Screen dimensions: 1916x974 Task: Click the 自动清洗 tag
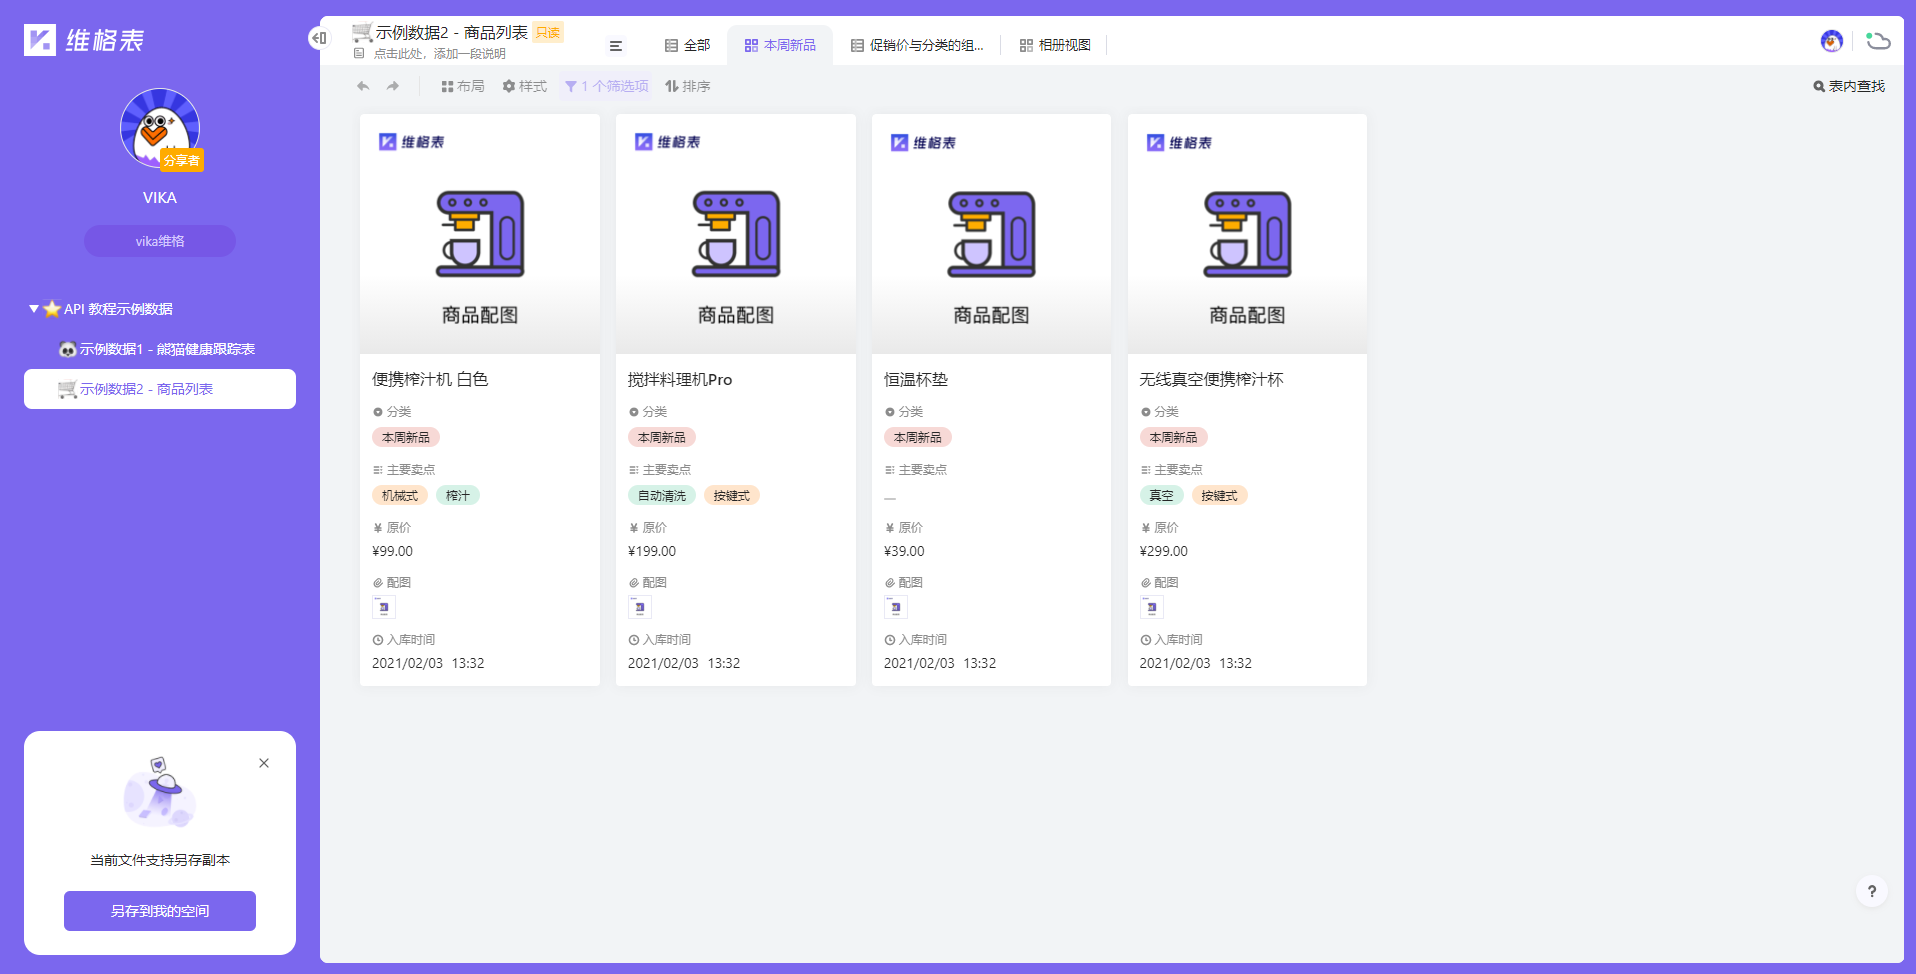coord(662,495)
